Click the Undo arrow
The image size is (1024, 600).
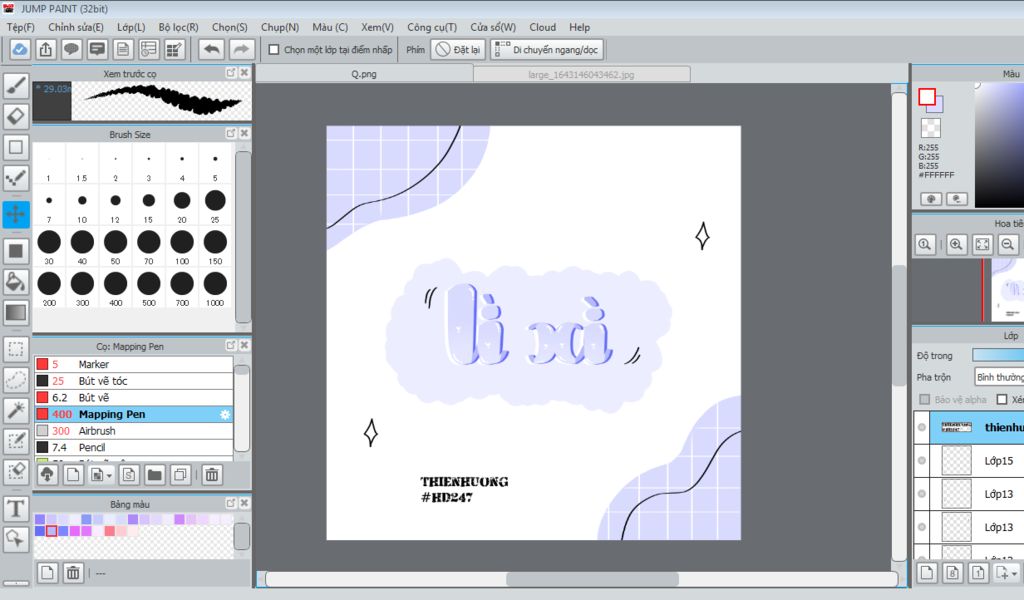212,50
